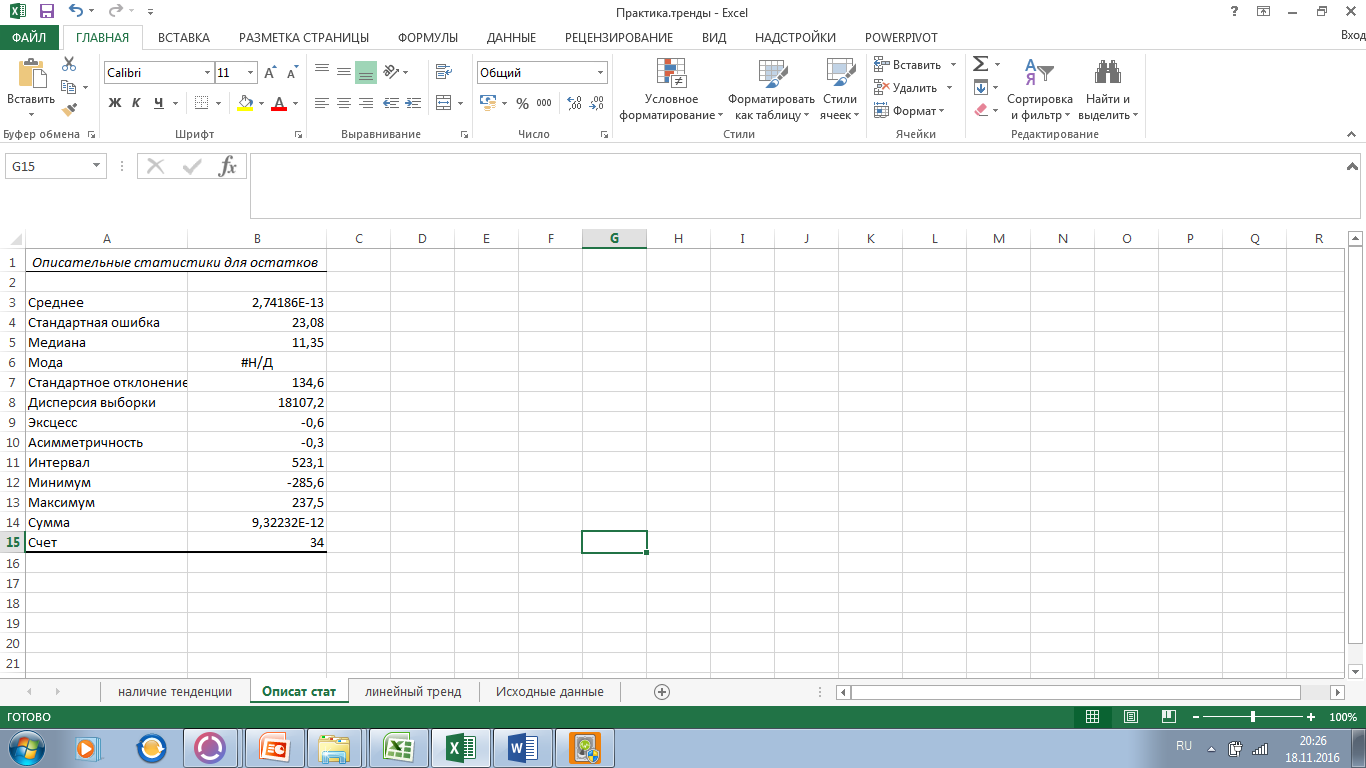The width and height of the screenshot is (1366, 768).
Task: Click the merge and center cells icon
Action: point(441,103)
